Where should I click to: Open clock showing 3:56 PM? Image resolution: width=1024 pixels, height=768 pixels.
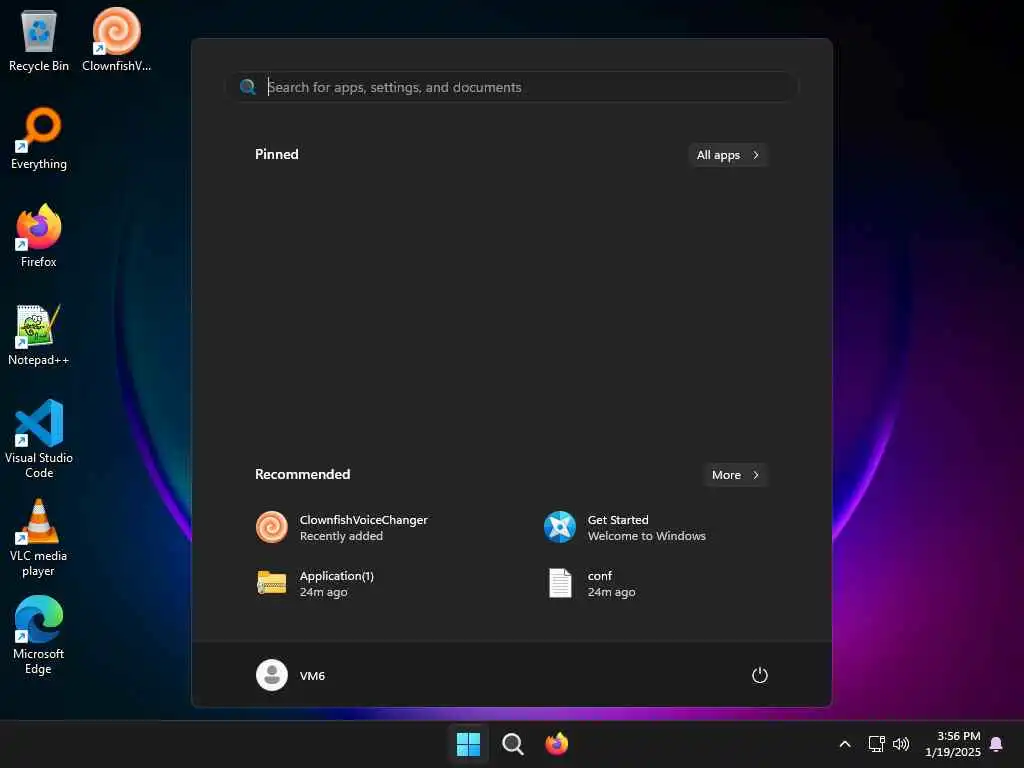pos(953,744)
